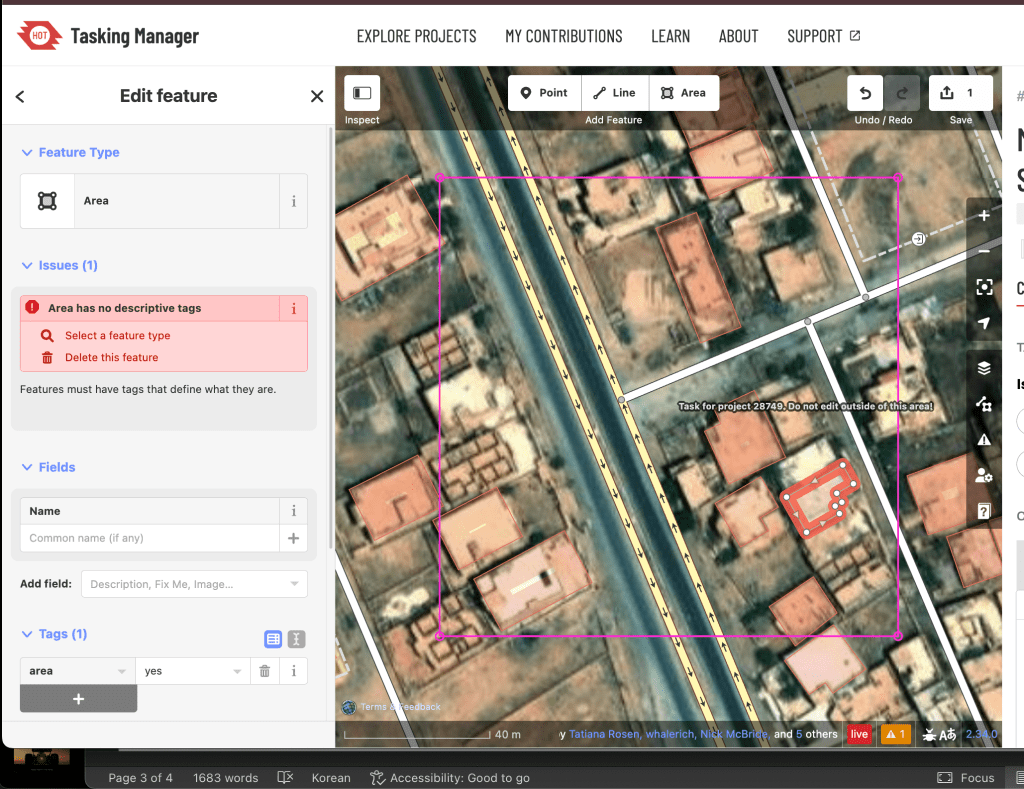Open the Explore Projects menu item
The height and width of the screenshot is (789, 1024).
click(x=416, y=36)
